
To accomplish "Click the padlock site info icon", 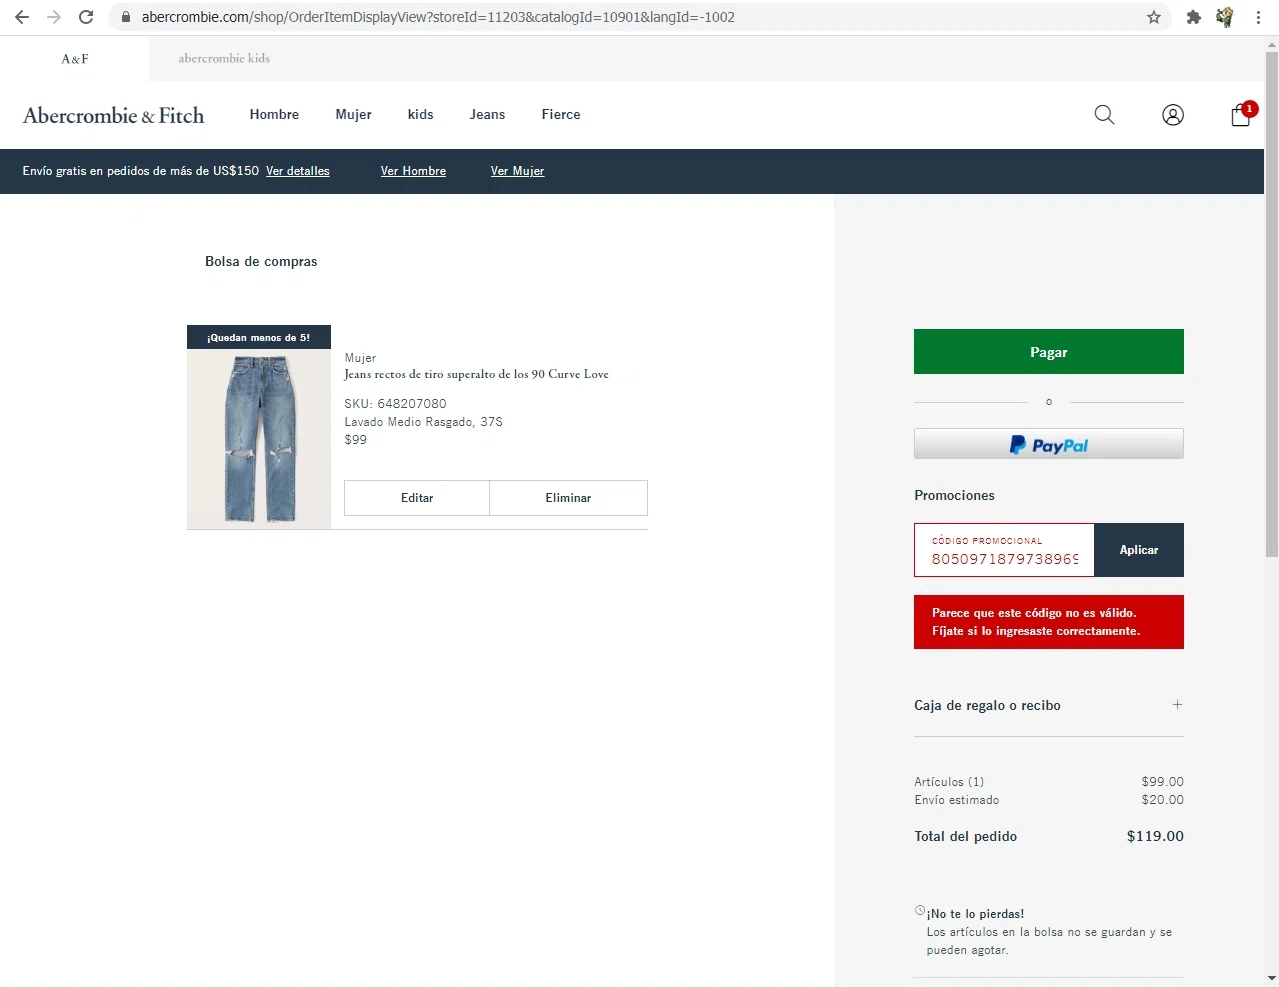I will tap(126, 17).
